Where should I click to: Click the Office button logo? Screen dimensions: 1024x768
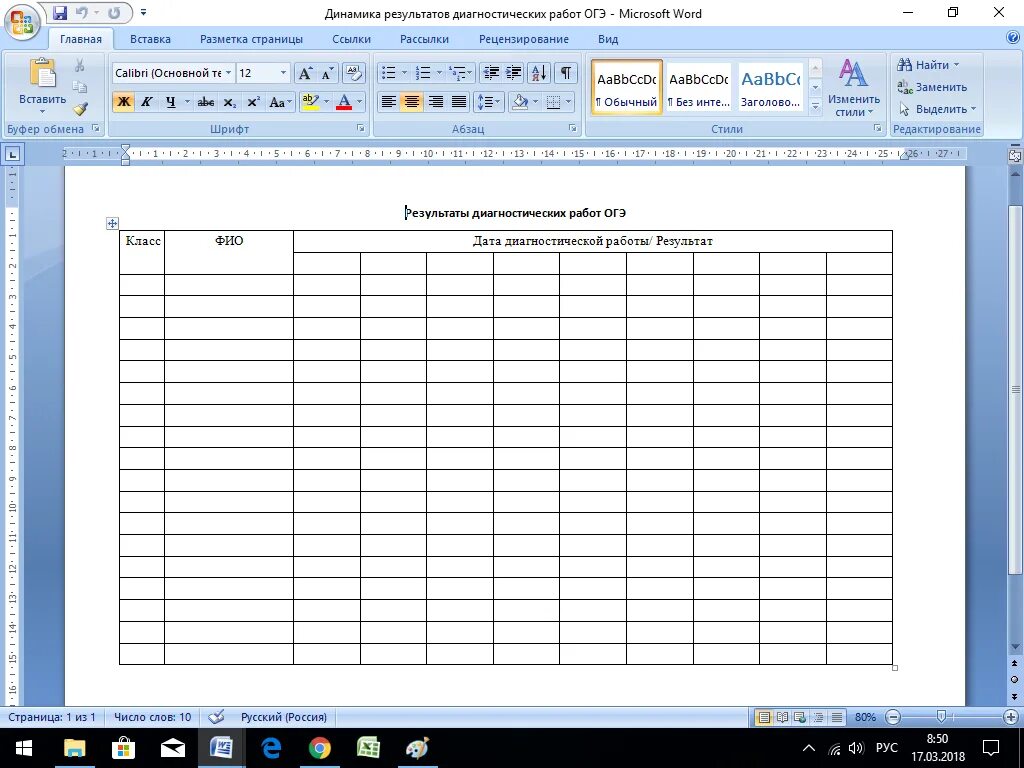pos(22,22)
